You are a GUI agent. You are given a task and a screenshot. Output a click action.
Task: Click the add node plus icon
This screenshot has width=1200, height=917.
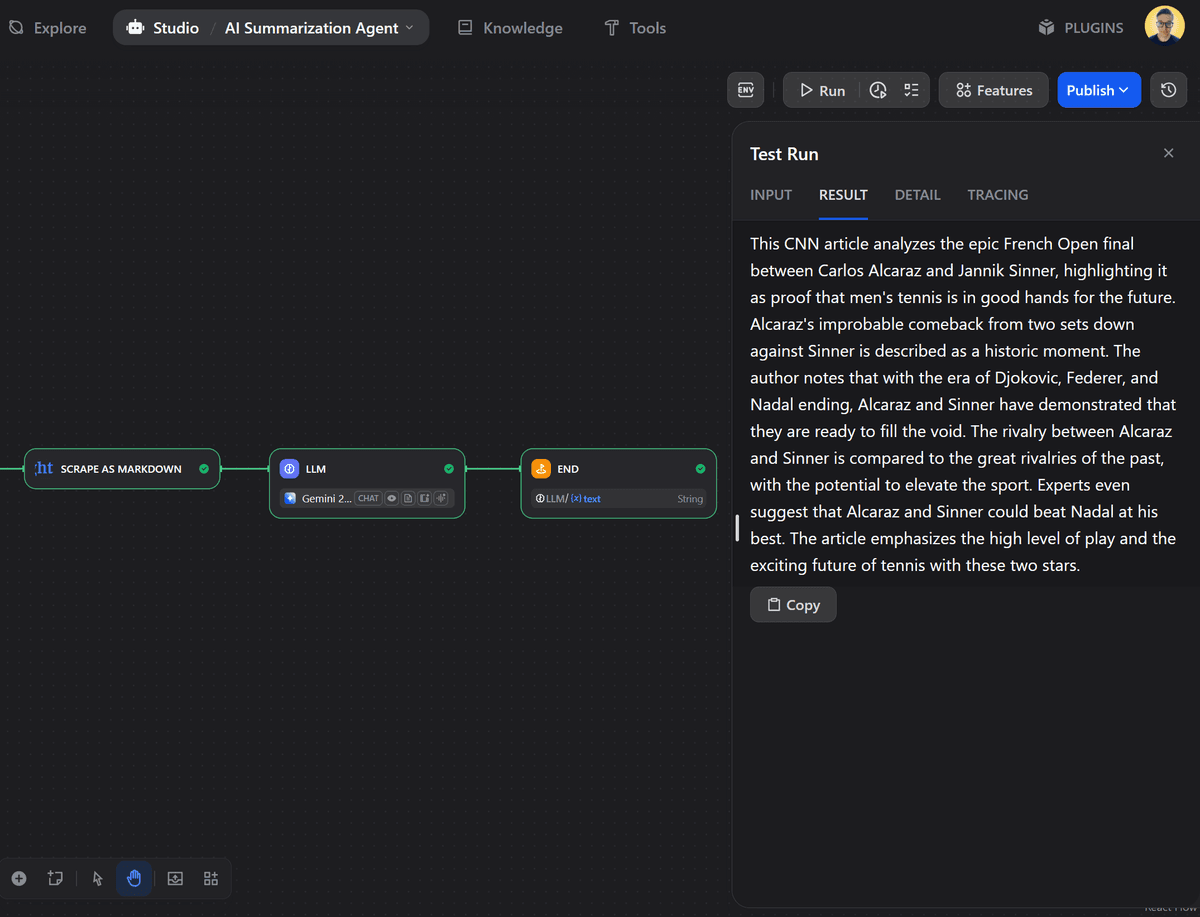click(18, 878)
